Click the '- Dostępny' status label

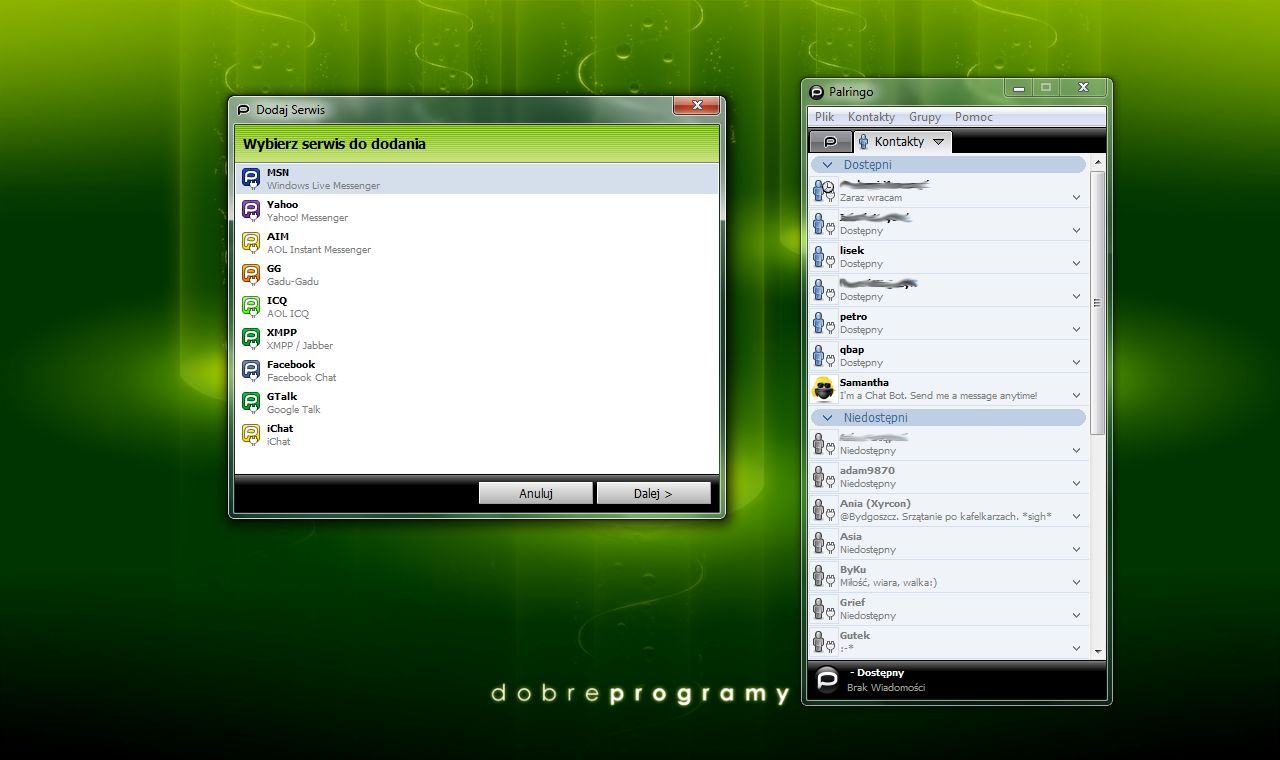coord(877,673)
